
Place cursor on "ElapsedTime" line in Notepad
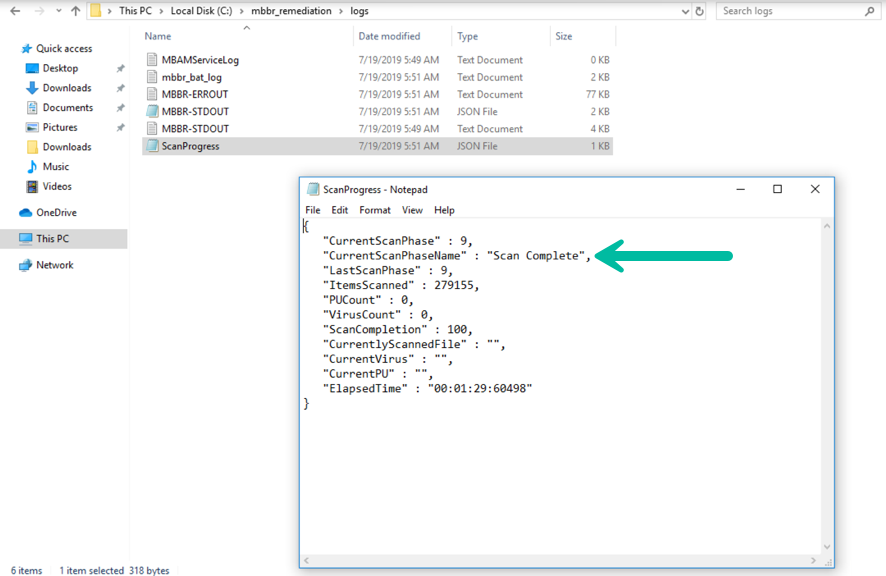427,389
